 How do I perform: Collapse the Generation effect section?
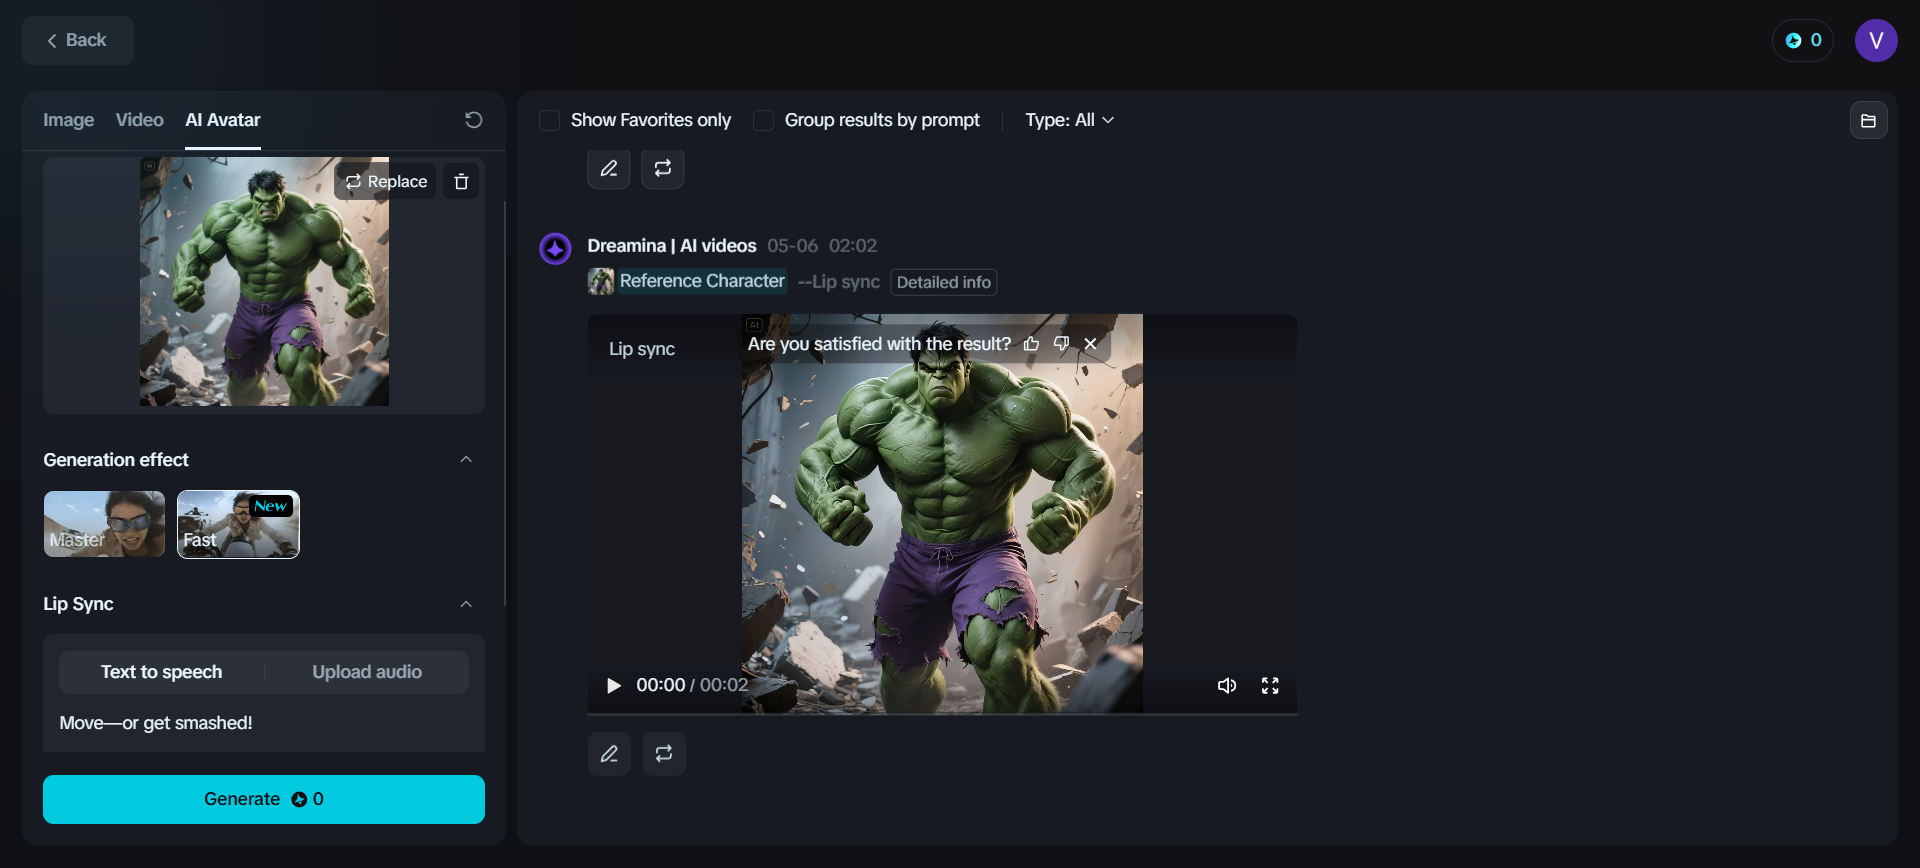tap(466, 460)
